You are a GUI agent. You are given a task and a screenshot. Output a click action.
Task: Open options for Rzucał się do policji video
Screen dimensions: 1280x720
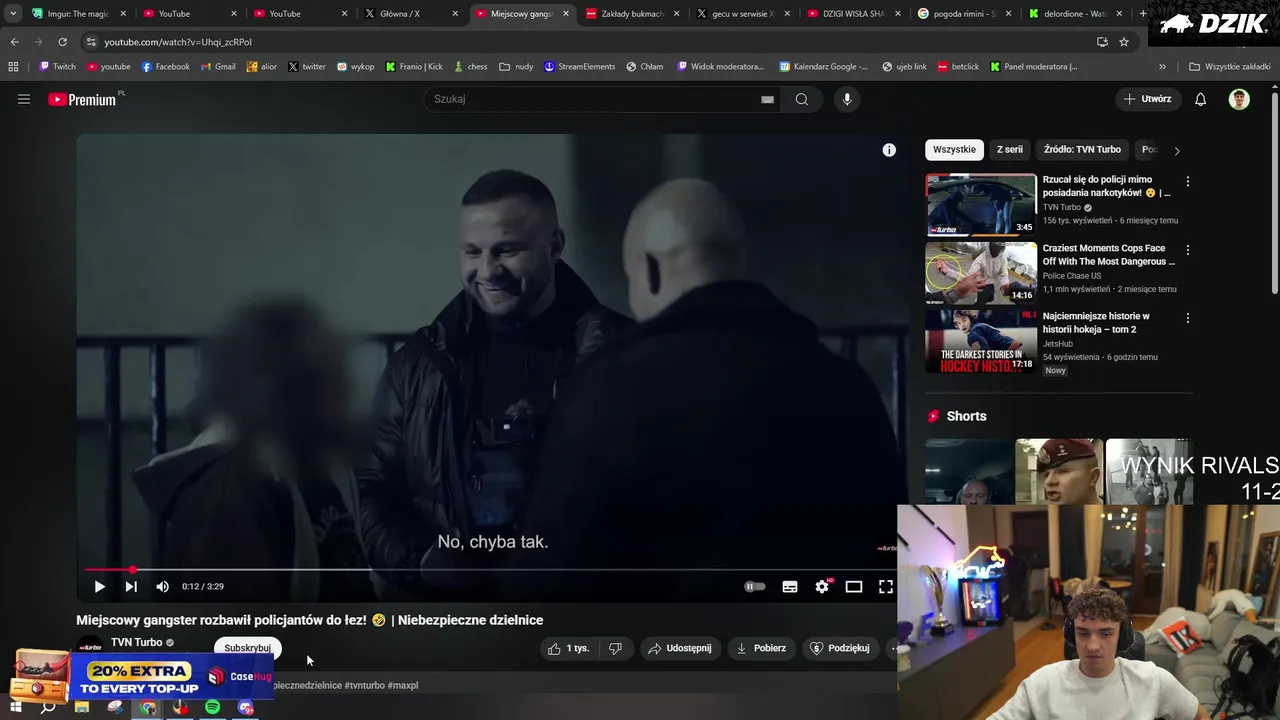1188,182
